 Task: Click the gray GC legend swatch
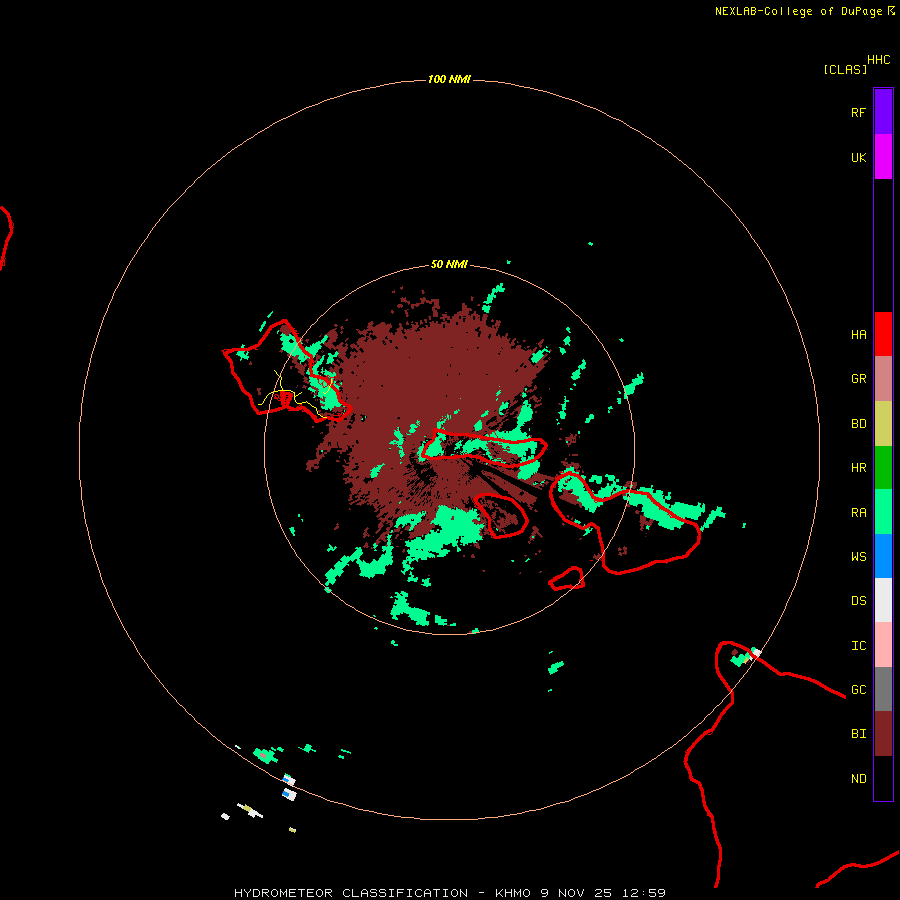point(883,689)
